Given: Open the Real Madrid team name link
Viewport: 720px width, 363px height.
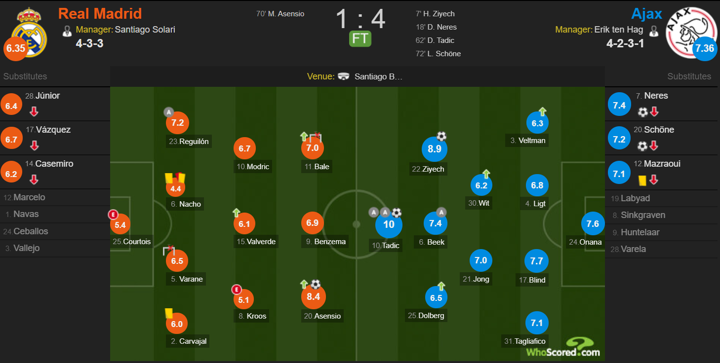Looking at the screenshot, I should [100, 13].
